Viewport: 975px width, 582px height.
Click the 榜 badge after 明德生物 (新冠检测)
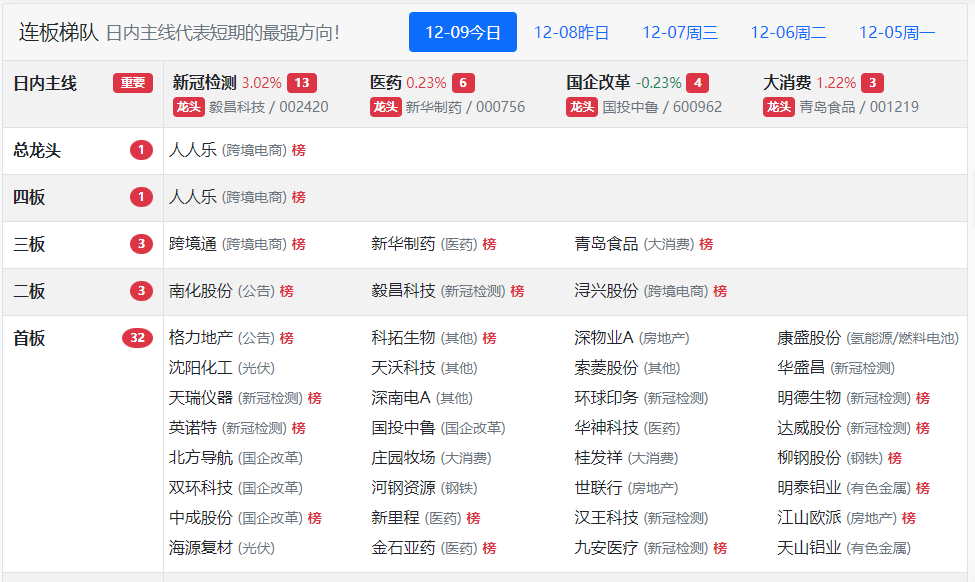[x=923, y=398]
